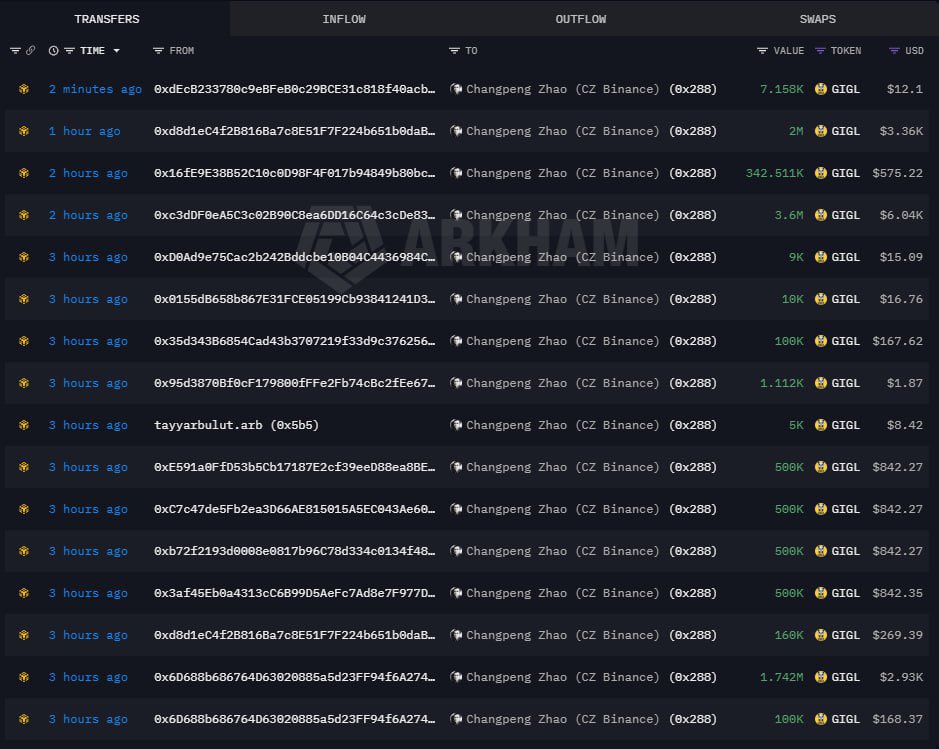The height and width of the screenshot is (749, 939).
Task: Open sender tayyarbulut.arb (0x5b5)
Action: [x=237, y=425]
